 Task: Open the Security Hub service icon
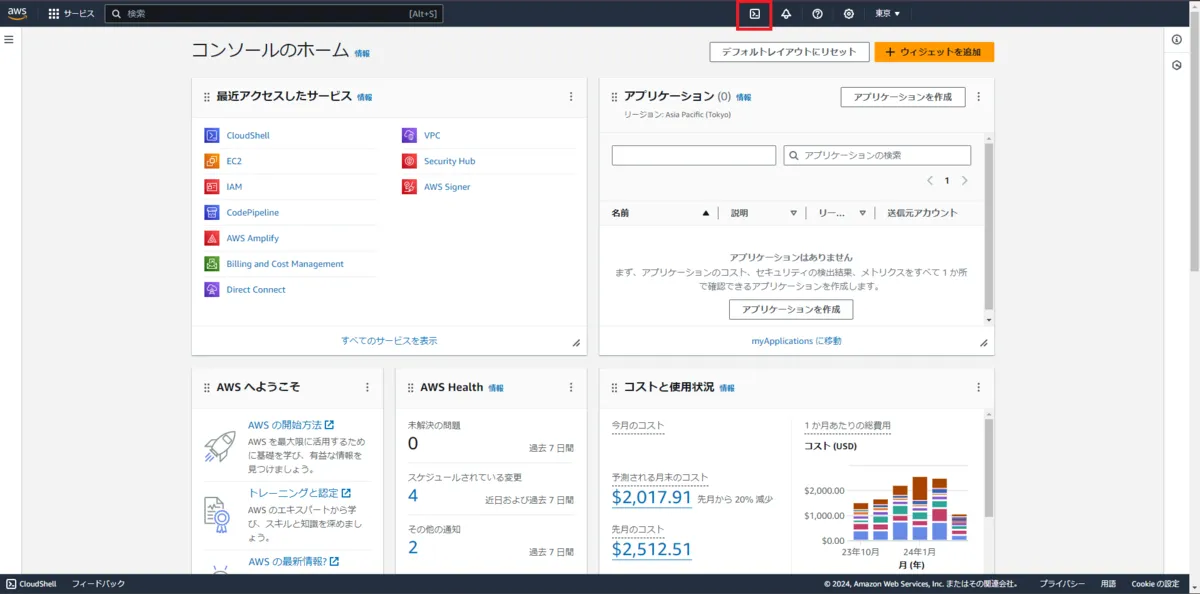[409, 161]
